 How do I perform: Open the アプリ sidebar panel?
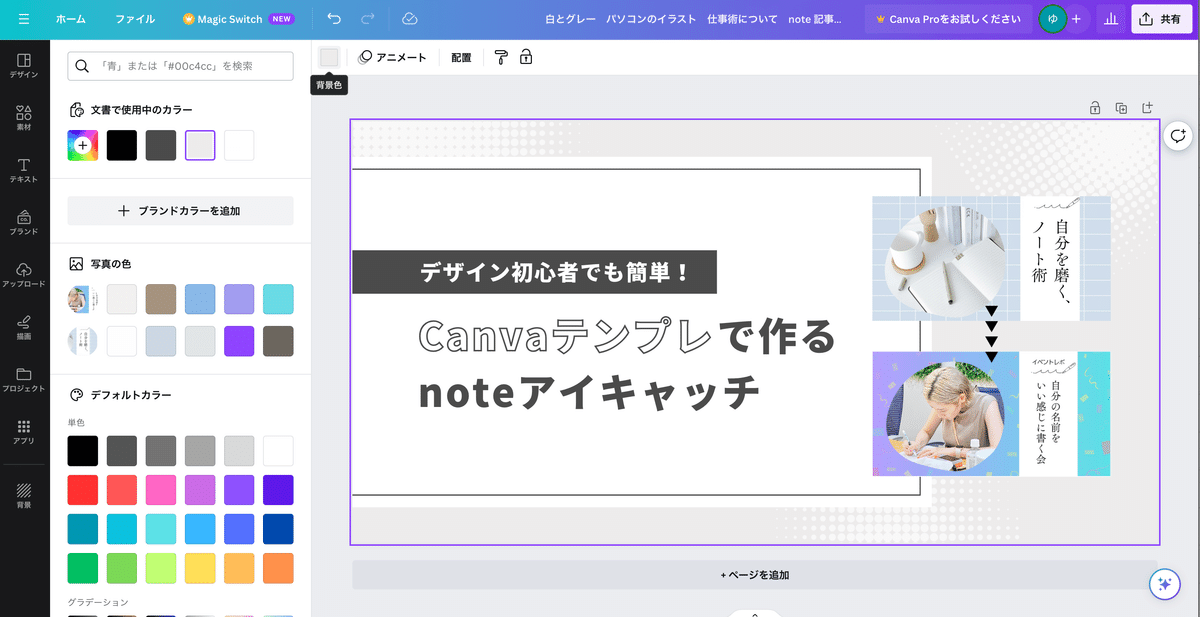coord(24,431)
